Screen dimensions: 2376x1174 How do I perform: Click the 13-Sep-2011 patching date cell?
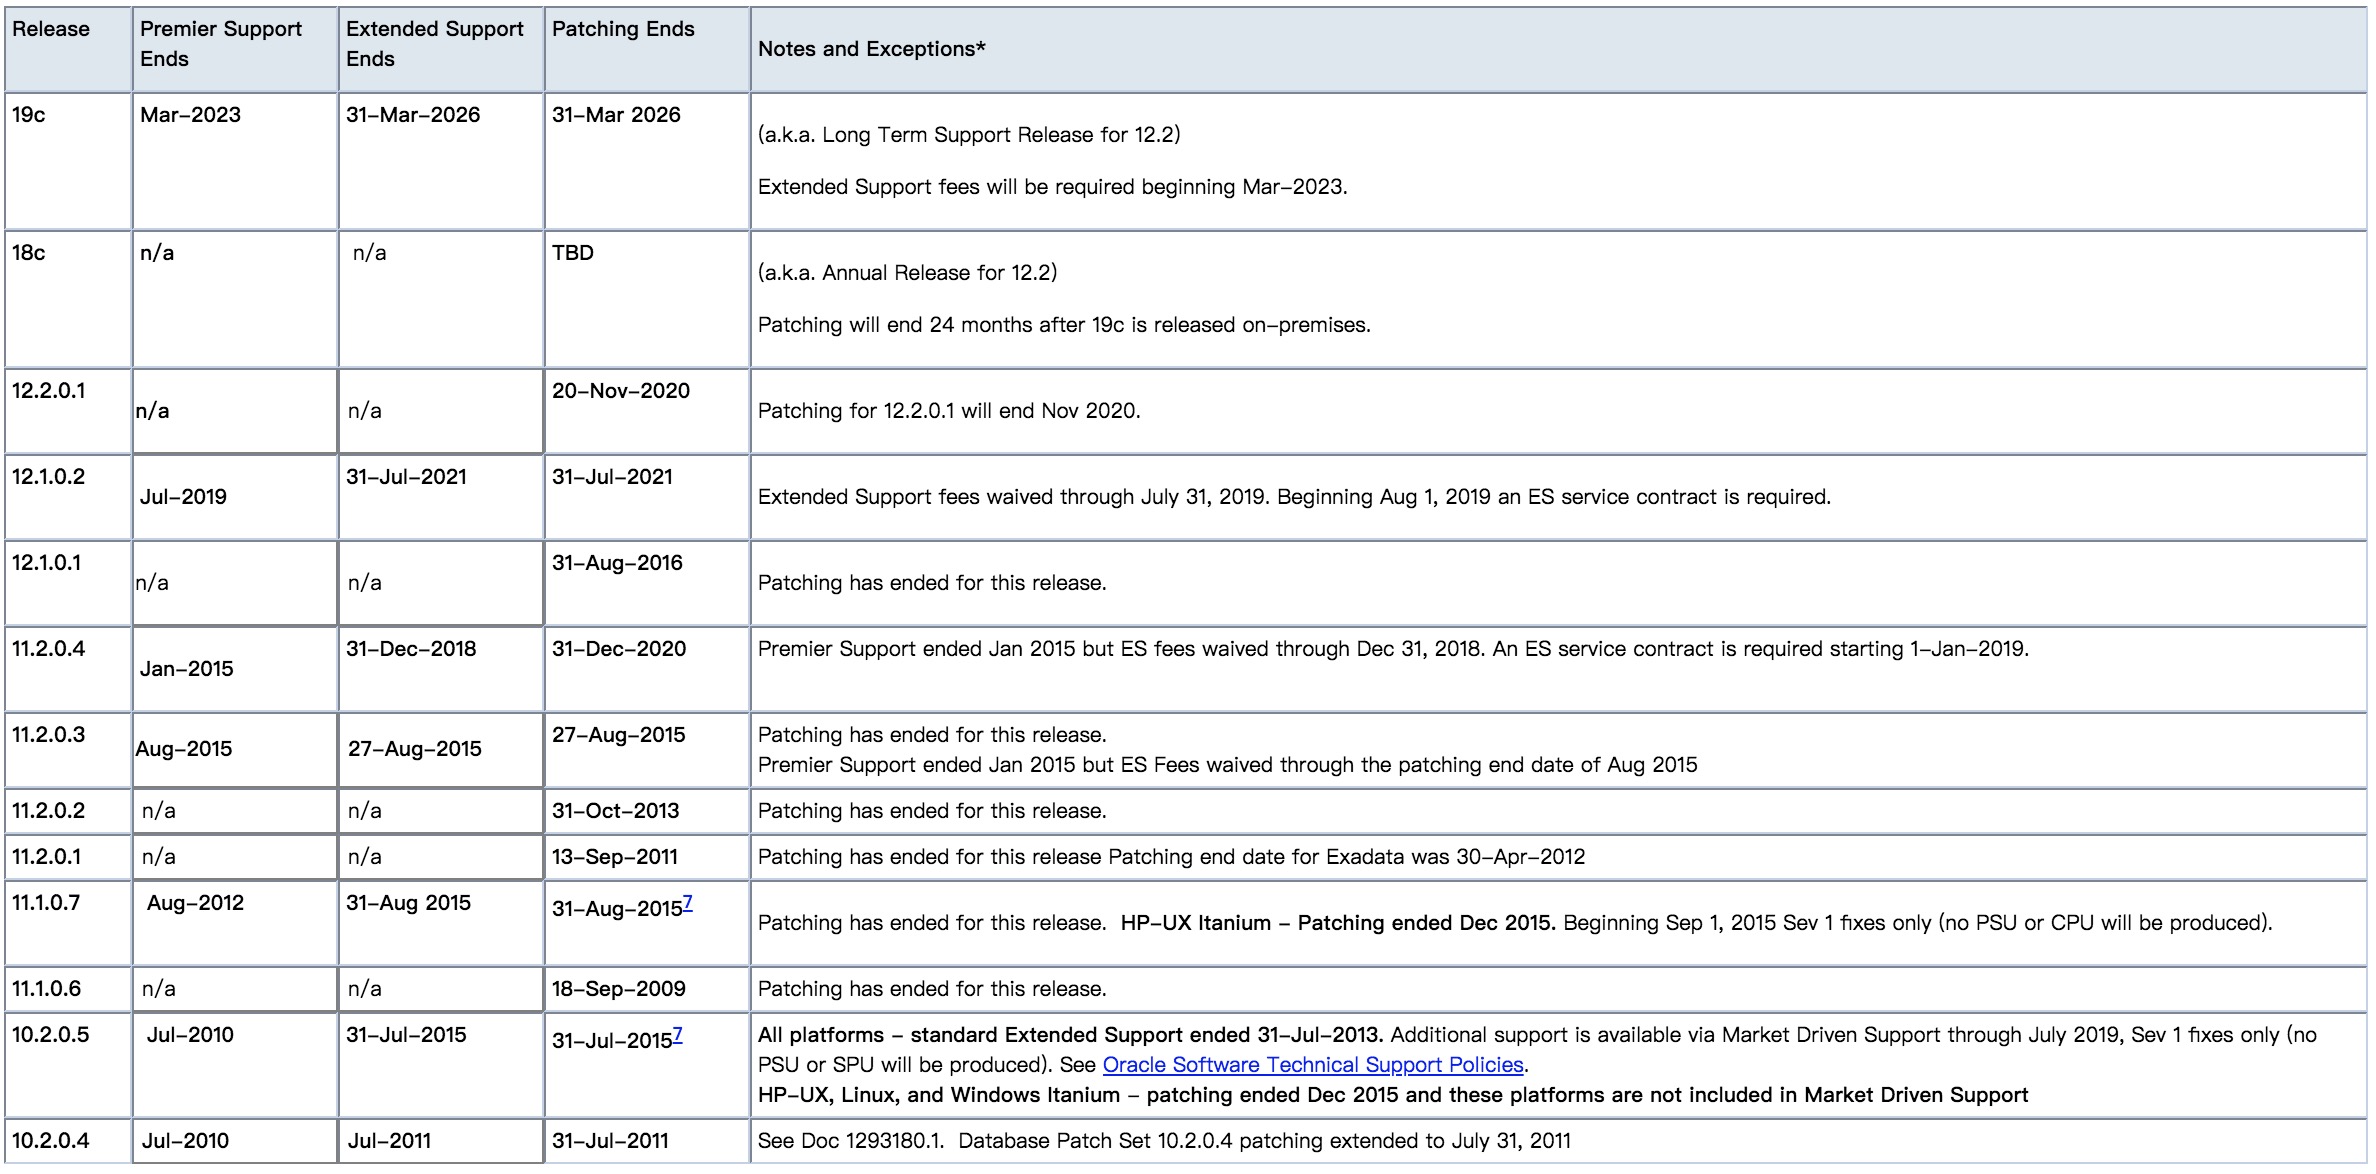(614, 857)
